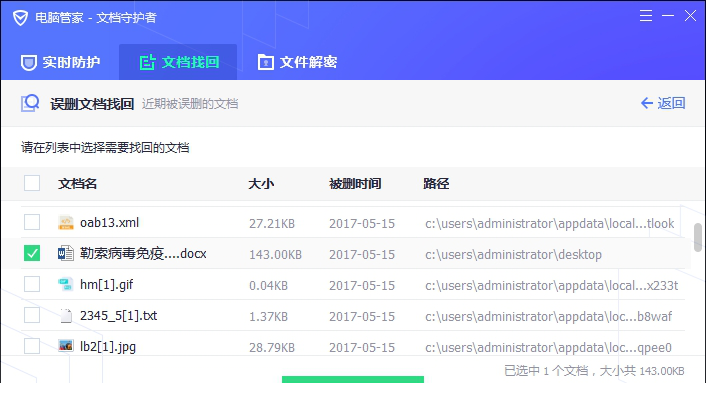Click the path ending in ...x233t
Screen dimensions: 706x398
click(552, 286)
